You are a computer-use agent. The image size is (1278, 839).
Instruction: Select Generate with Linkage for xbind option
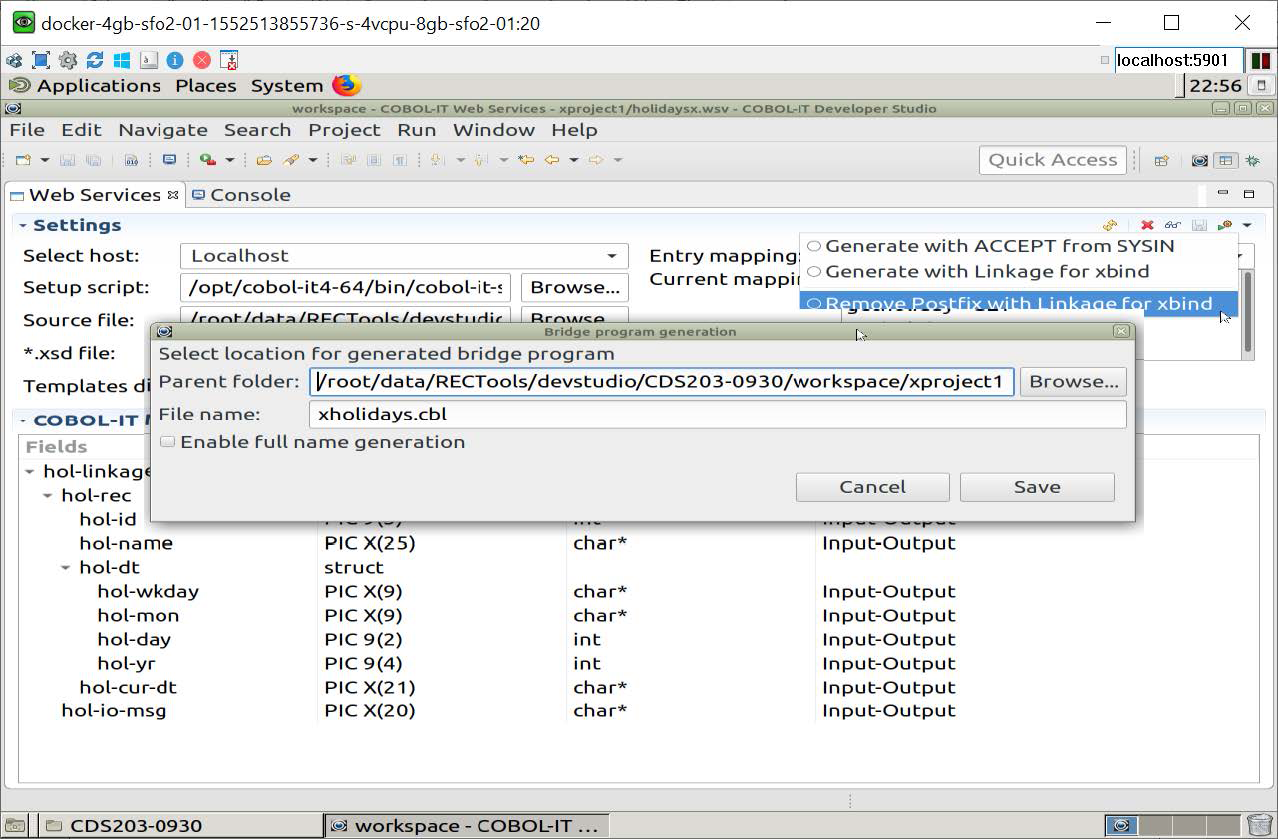[x=986, y=272]
